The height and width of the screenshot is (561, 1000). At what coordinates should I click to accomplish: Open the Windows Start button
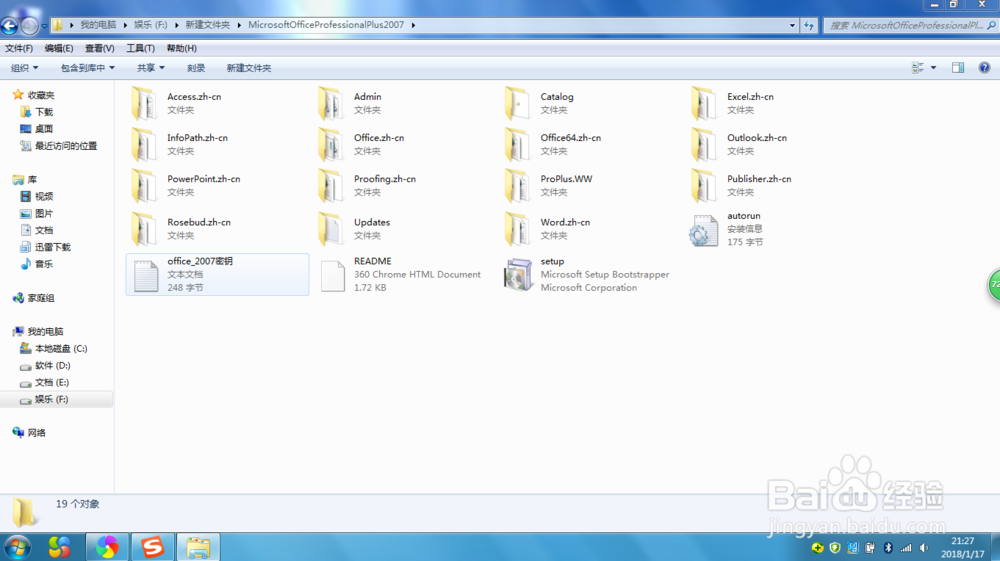17,547
